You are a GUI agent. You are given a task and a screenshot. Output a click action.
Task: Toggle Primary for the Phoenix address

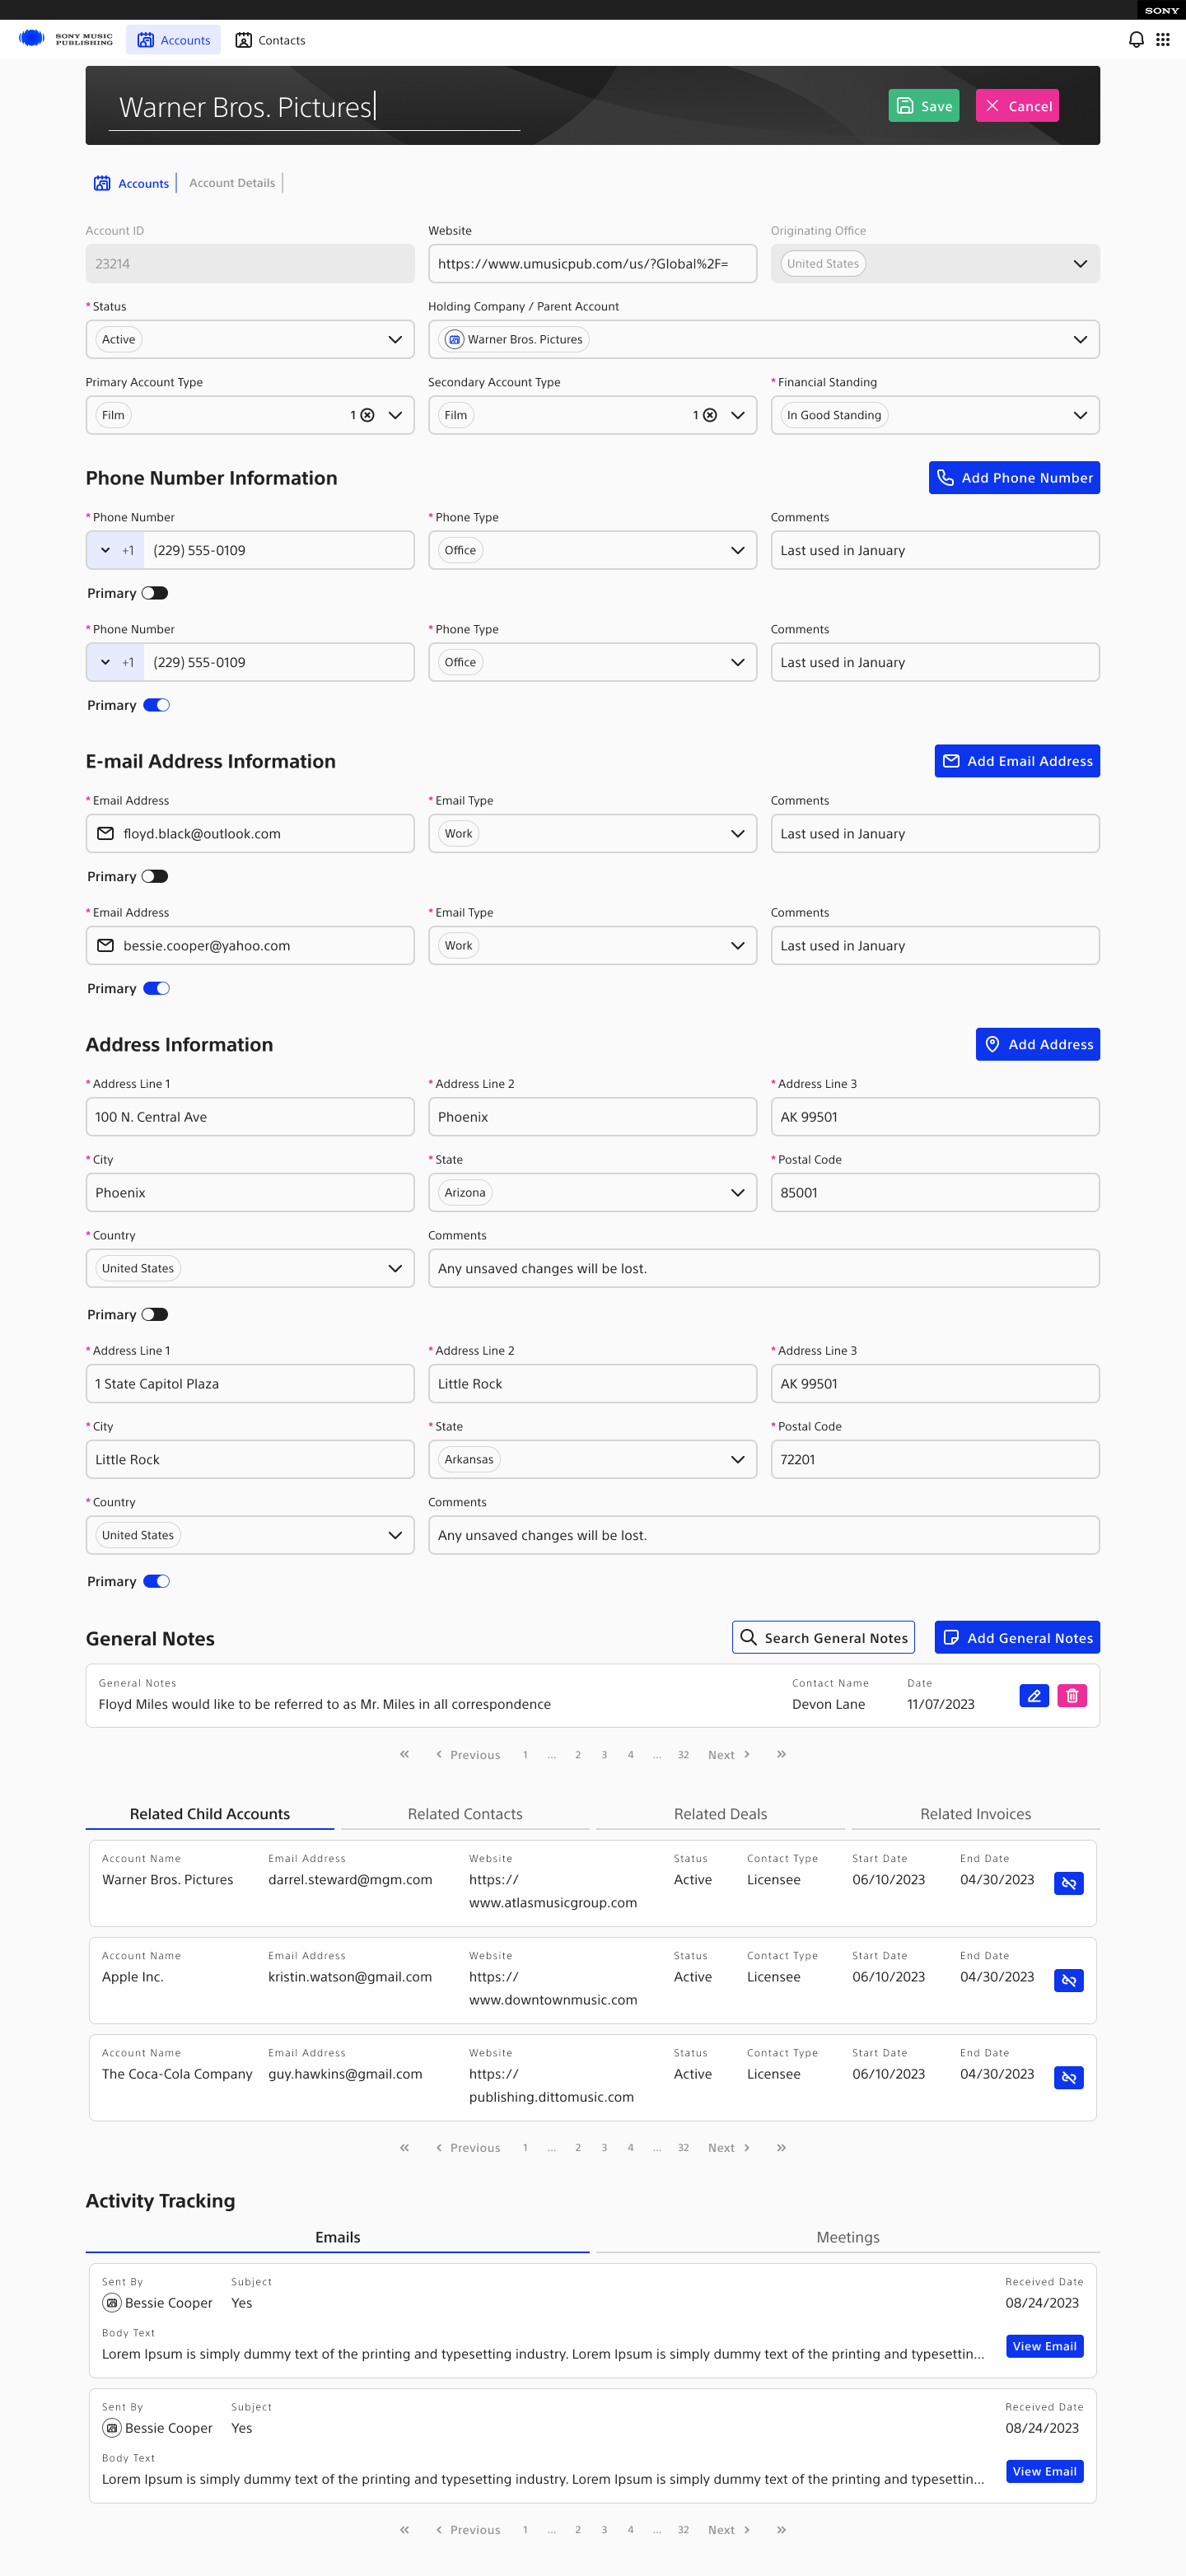155,1314
